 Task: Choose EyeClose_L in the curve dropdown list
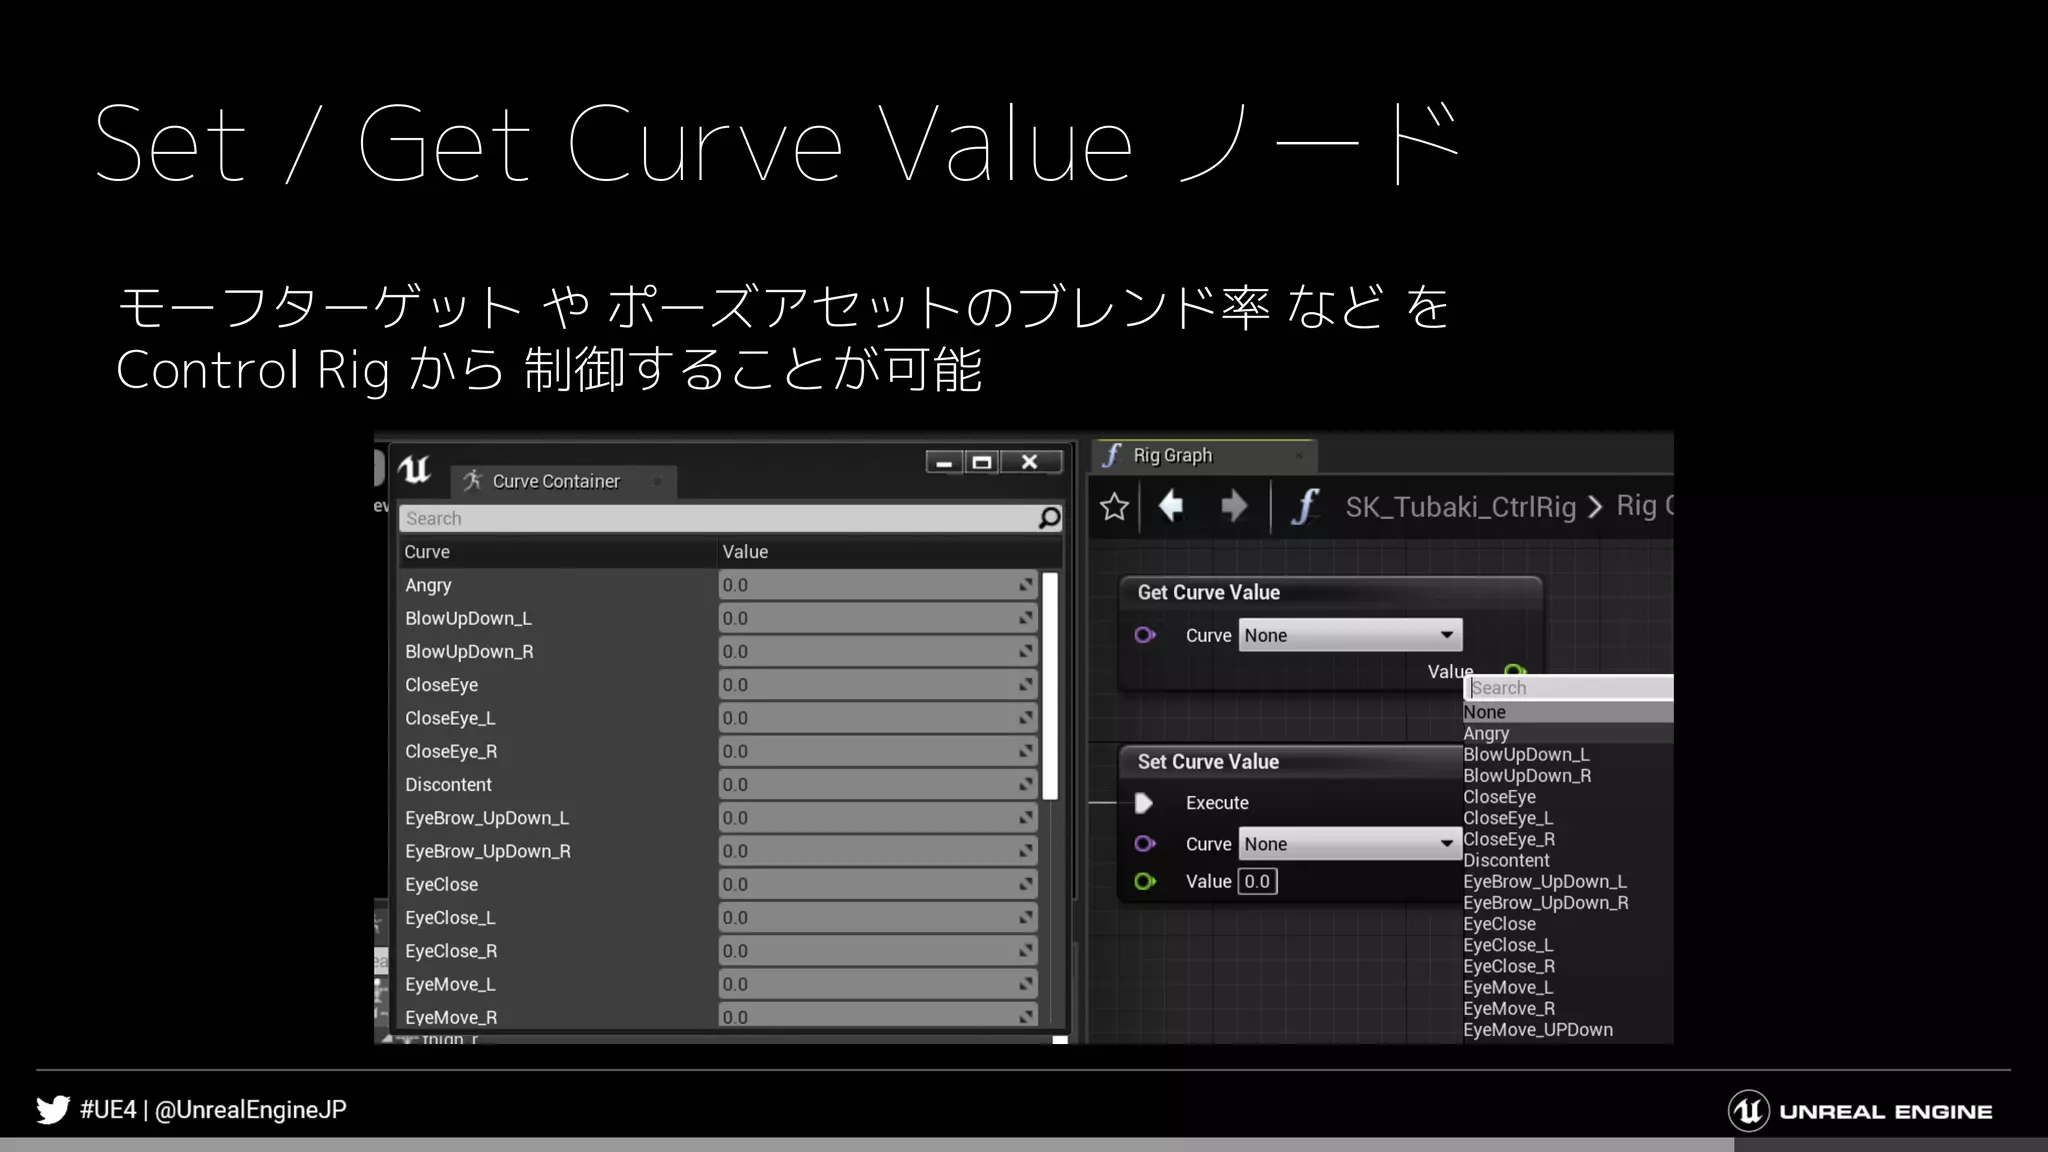pyautogui.click(x=1567, y=945)
